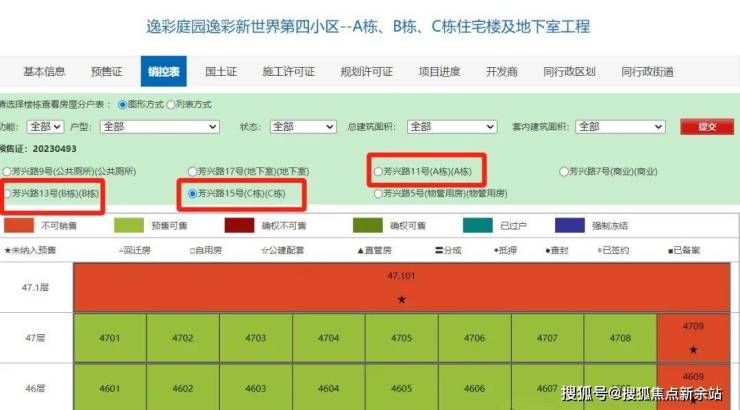Select the 销控表 tab

(x=163, y=71)
